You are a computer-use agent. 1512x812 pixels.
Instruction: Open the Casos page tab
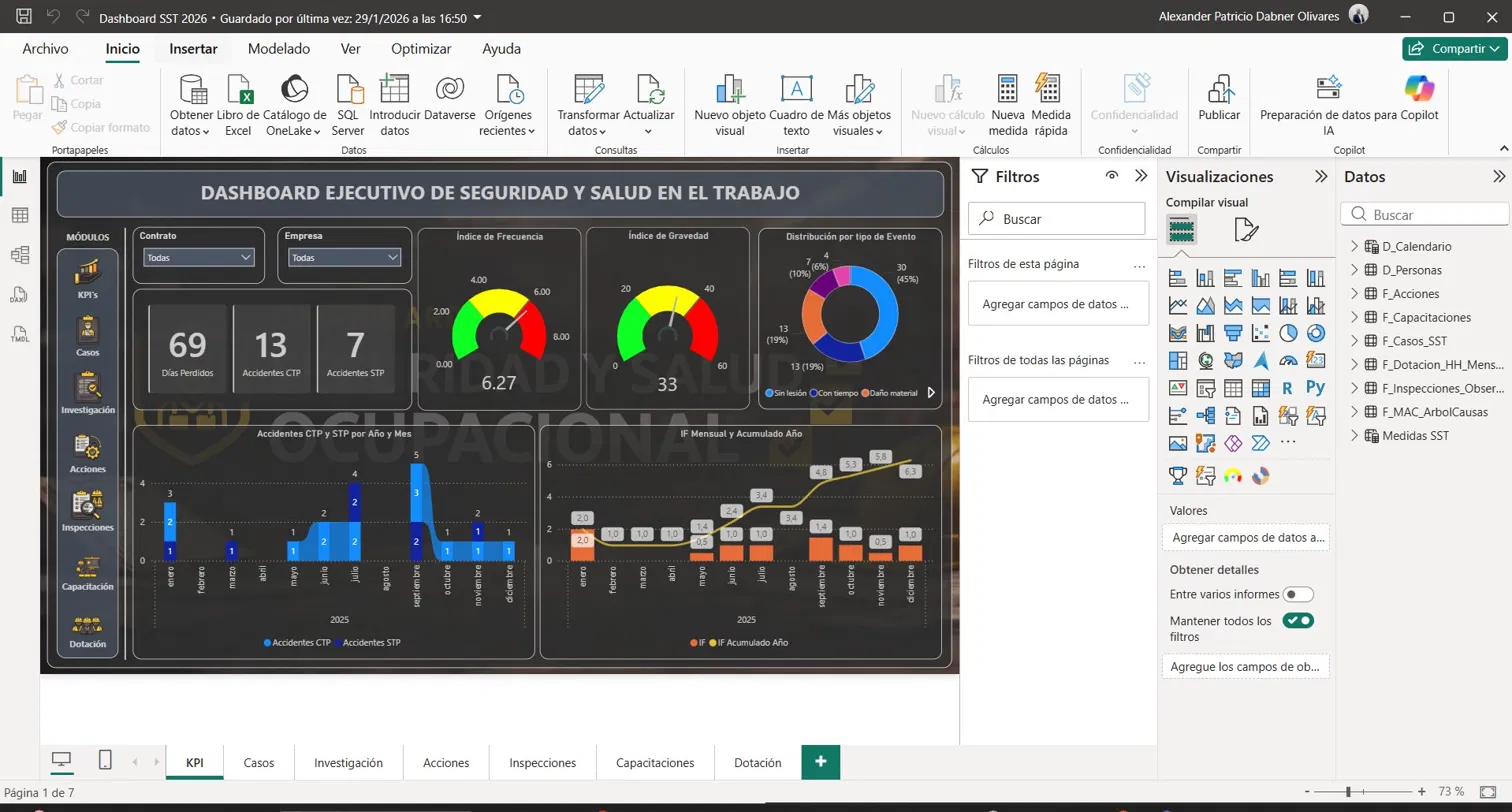click(x=259, y=762)
